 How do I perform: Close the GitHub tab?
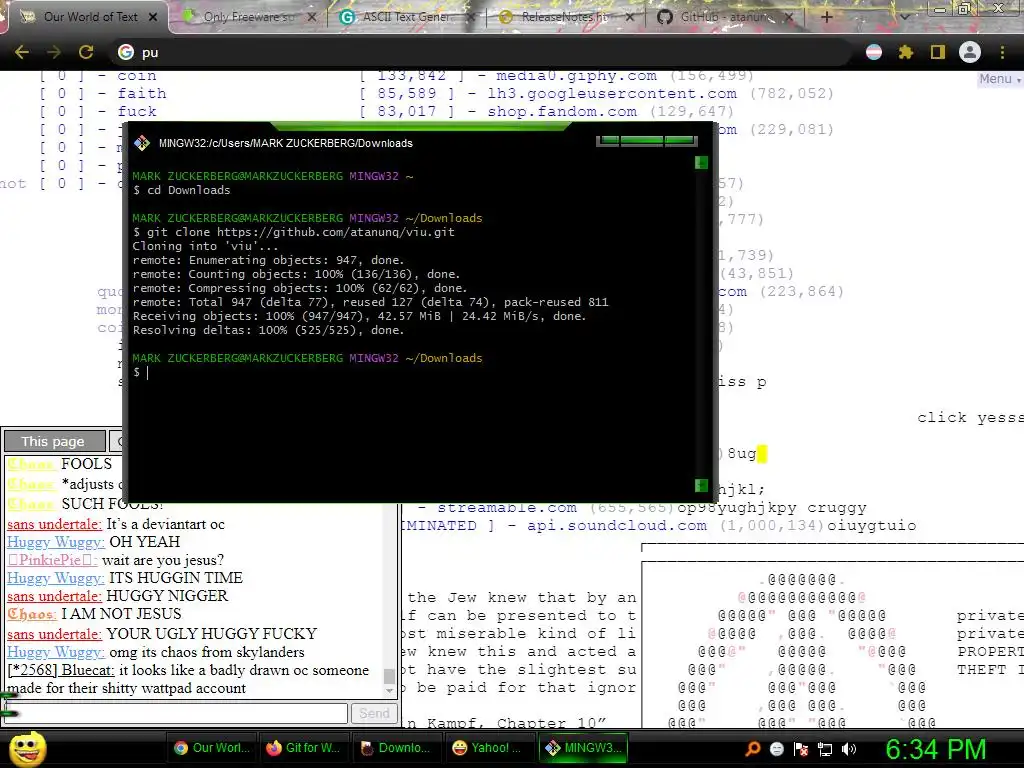pos(788,17)
